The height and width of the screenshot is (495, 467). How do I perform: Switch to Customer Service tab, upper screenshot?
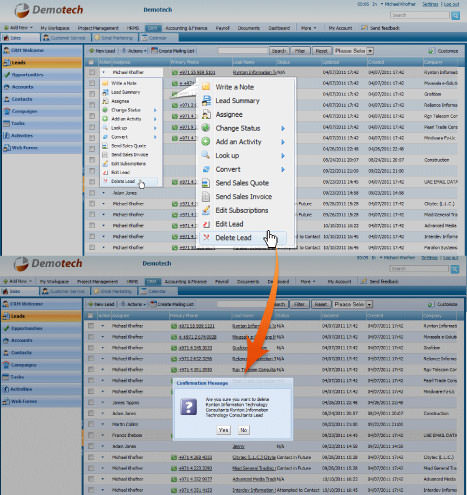click(x=65, y=38)
